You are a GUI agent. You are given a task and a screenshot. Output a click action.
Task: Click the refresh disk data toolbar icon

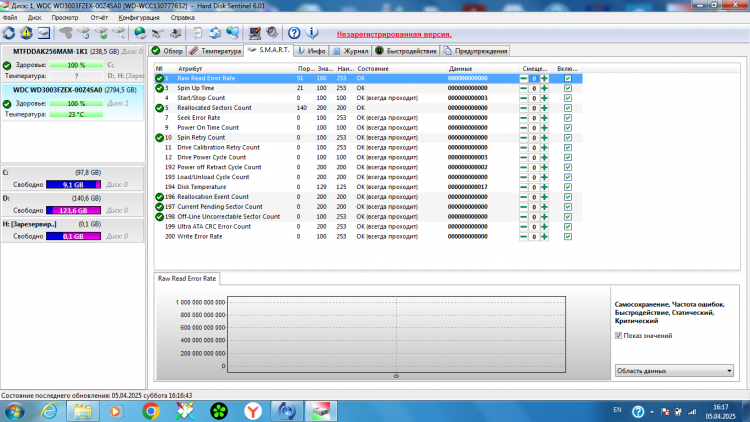click(9, 33)
